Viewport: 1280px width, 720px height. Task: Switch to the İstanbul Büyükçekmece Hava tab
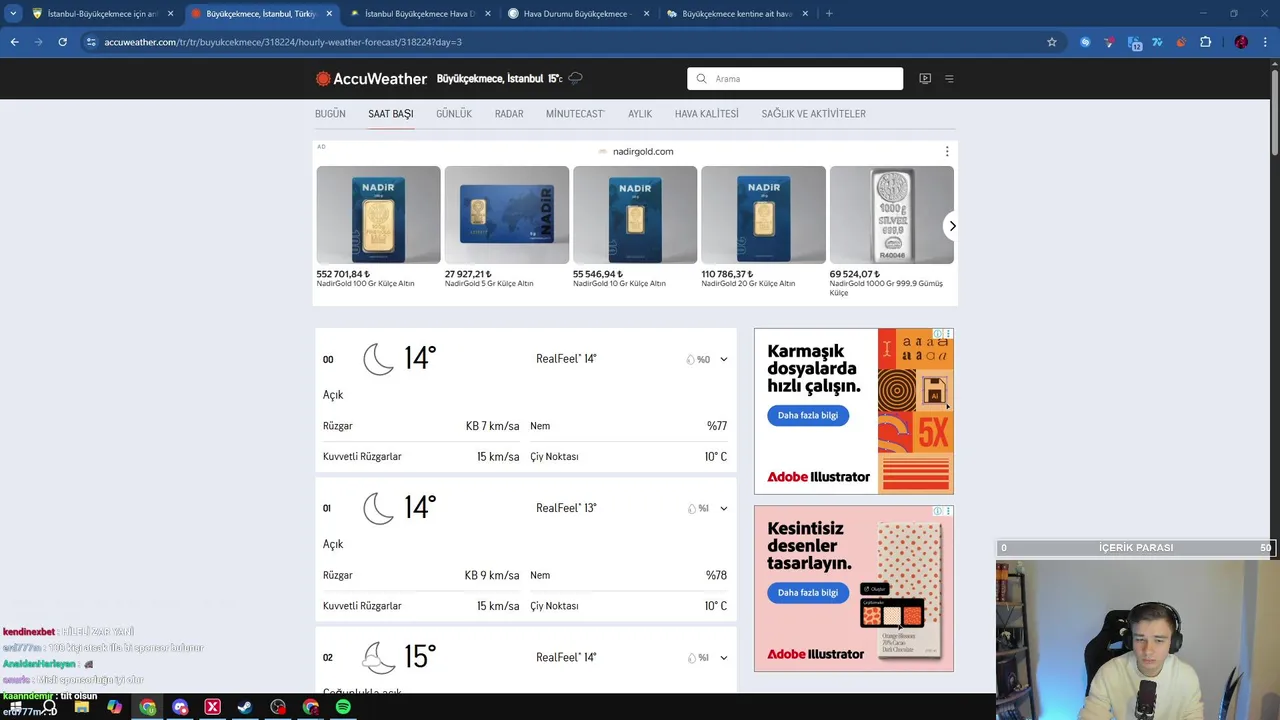(420, 14)
